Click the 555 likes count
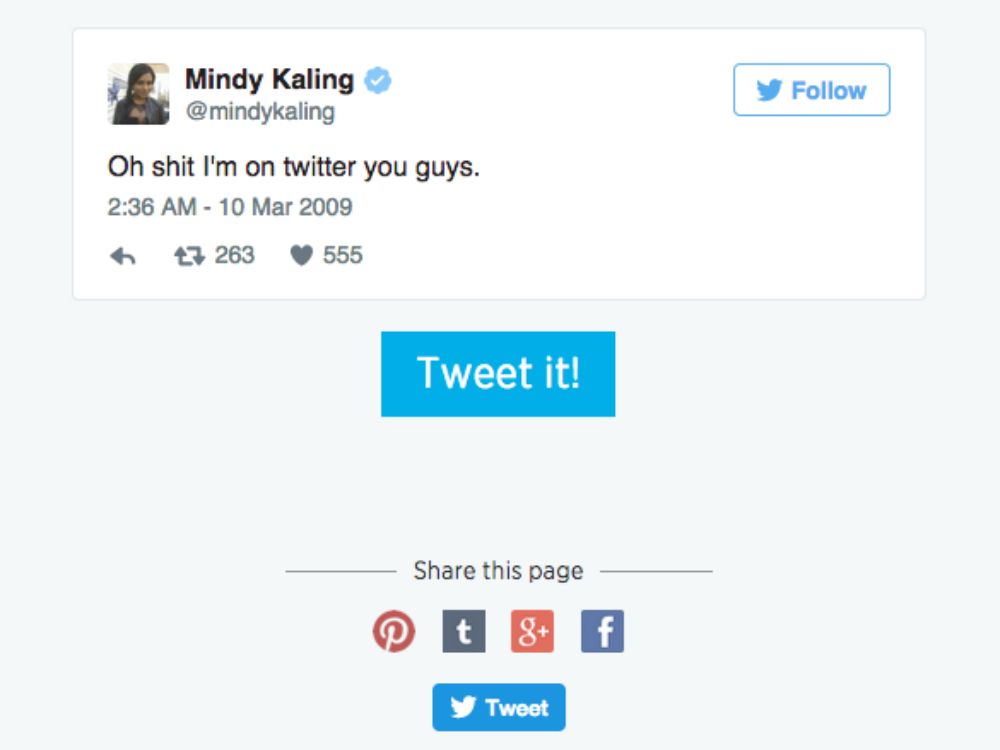 [x=342, y=256]
